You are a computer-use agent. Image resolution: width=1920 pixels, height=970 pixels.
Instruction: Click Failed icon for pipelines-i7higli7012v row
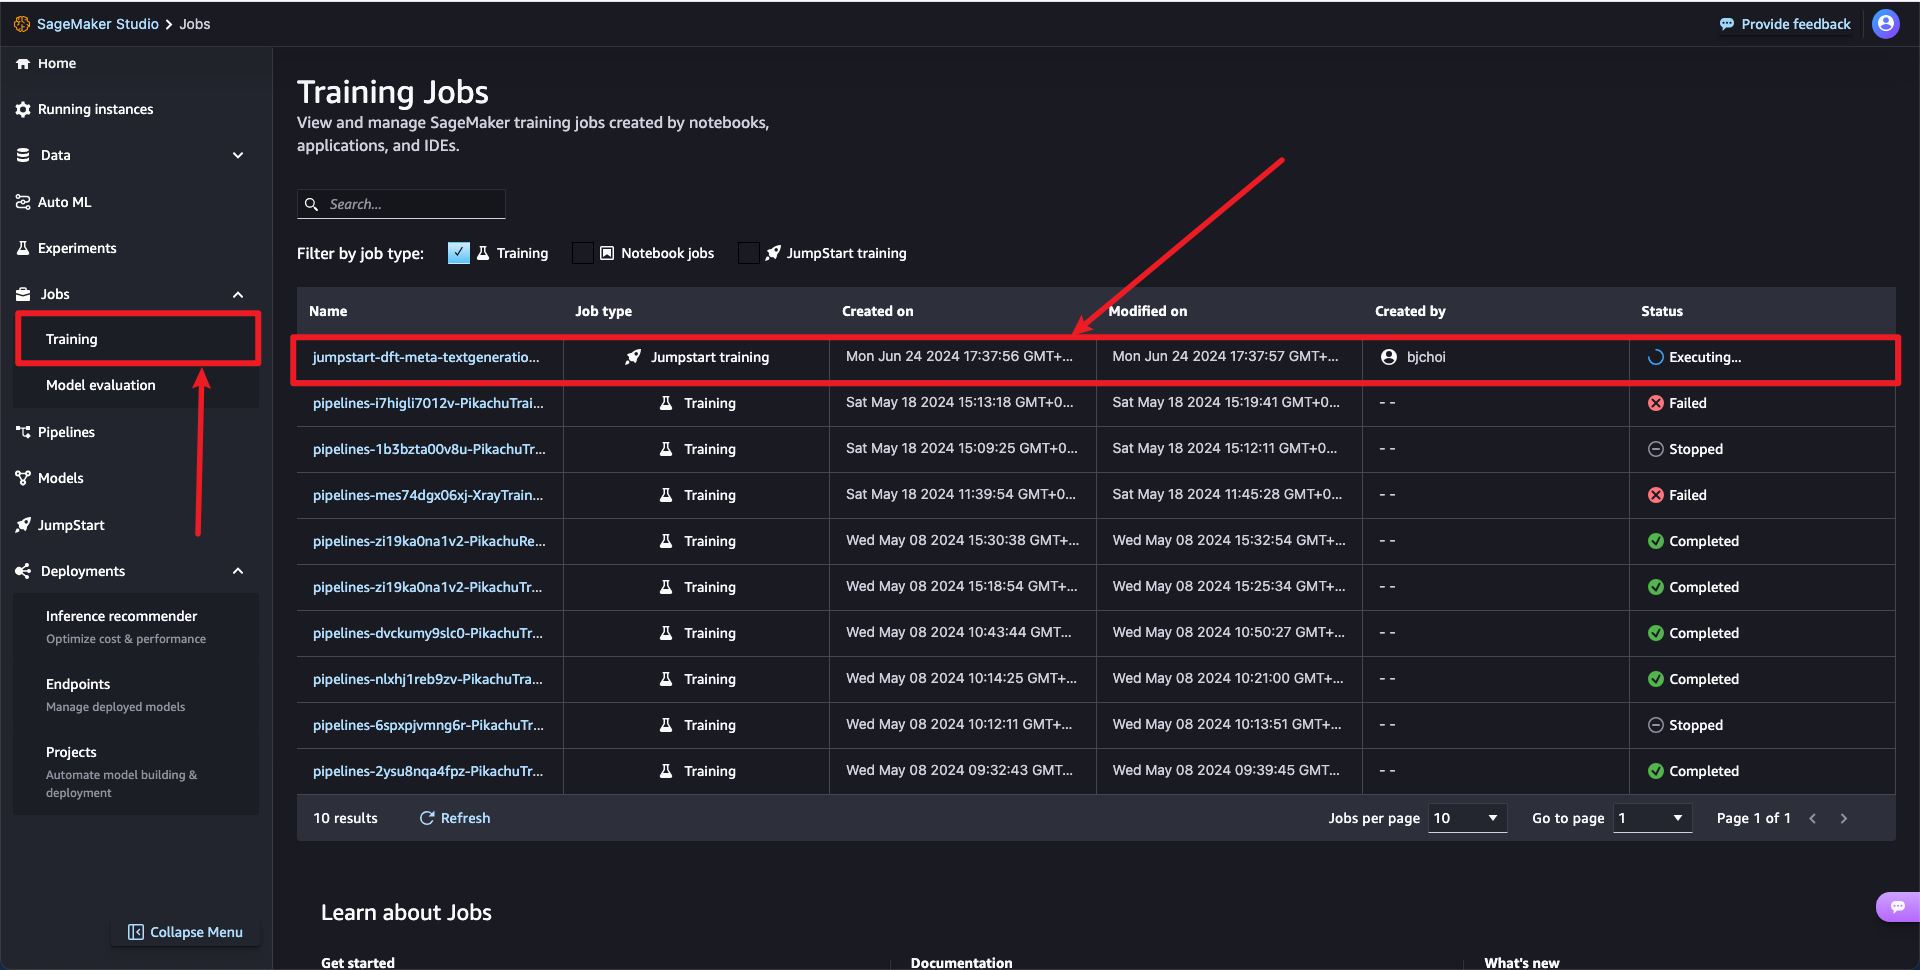click(x=1656, y=403)
